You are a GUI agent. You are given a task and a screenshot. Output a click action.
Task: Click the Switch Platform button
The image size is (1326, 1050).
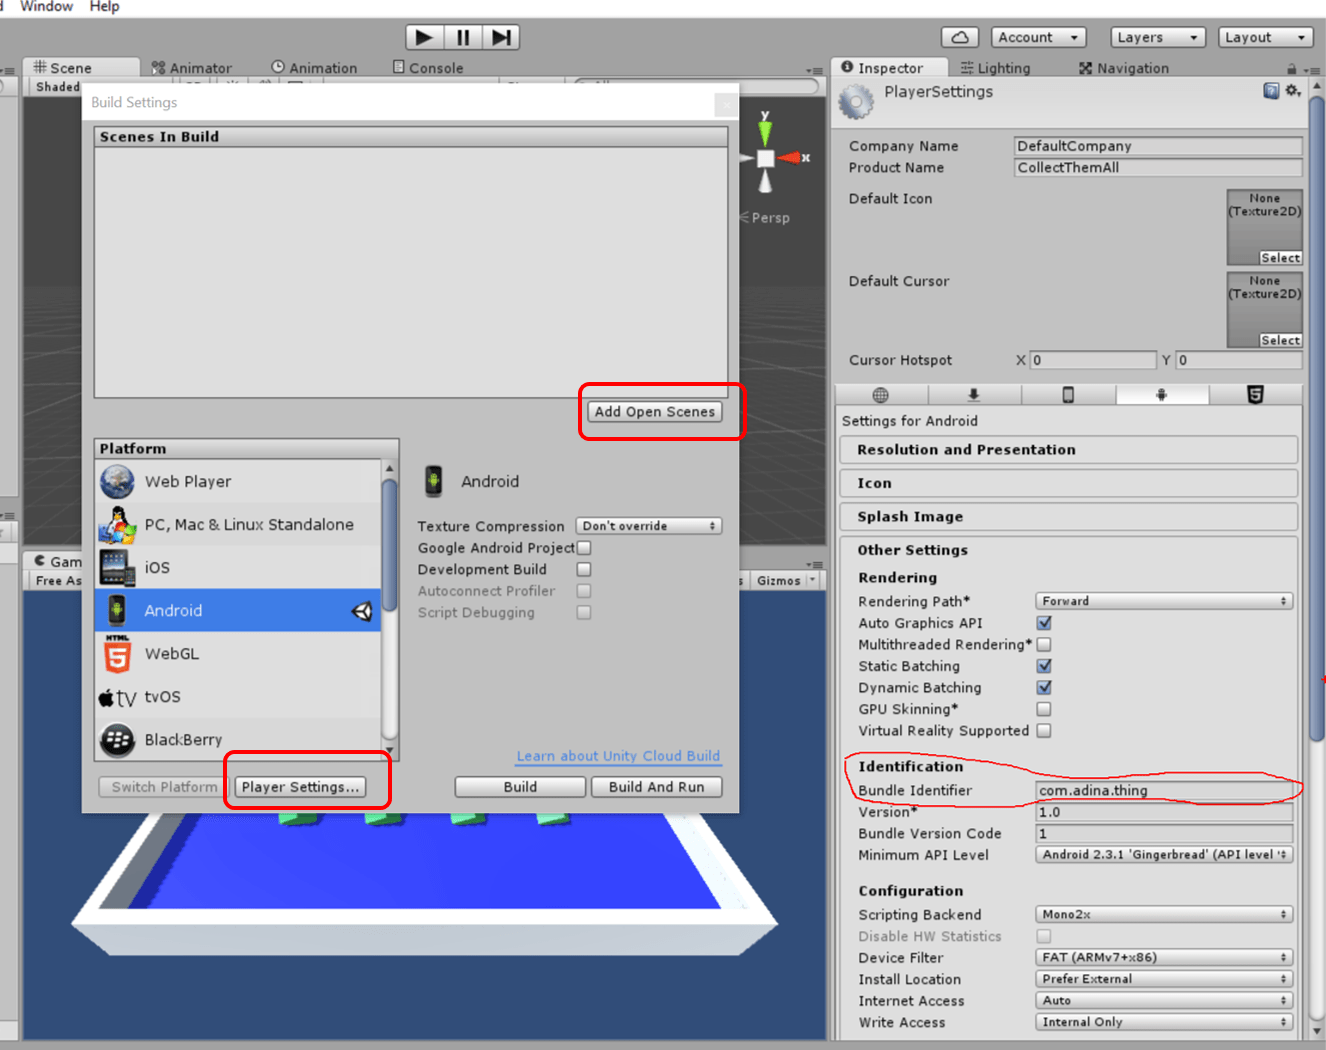(164, 787)
